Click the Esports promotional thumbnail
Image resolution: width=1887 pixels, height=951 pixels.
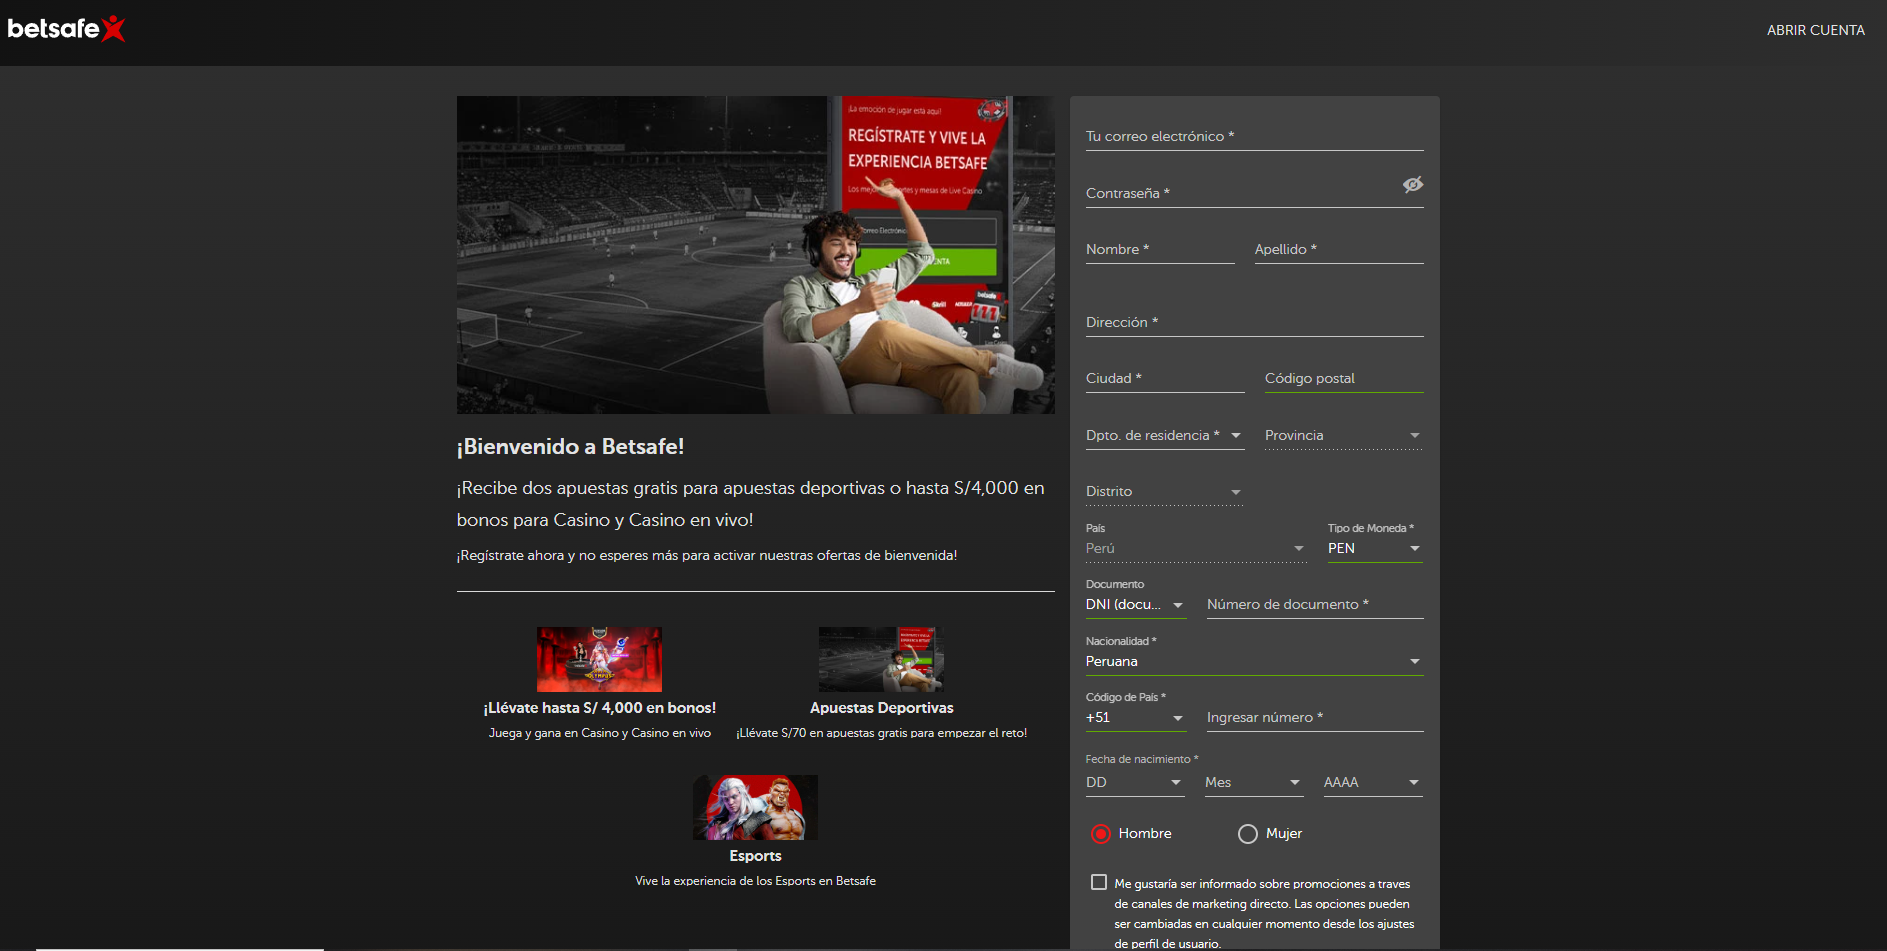(x=755, y=806)
